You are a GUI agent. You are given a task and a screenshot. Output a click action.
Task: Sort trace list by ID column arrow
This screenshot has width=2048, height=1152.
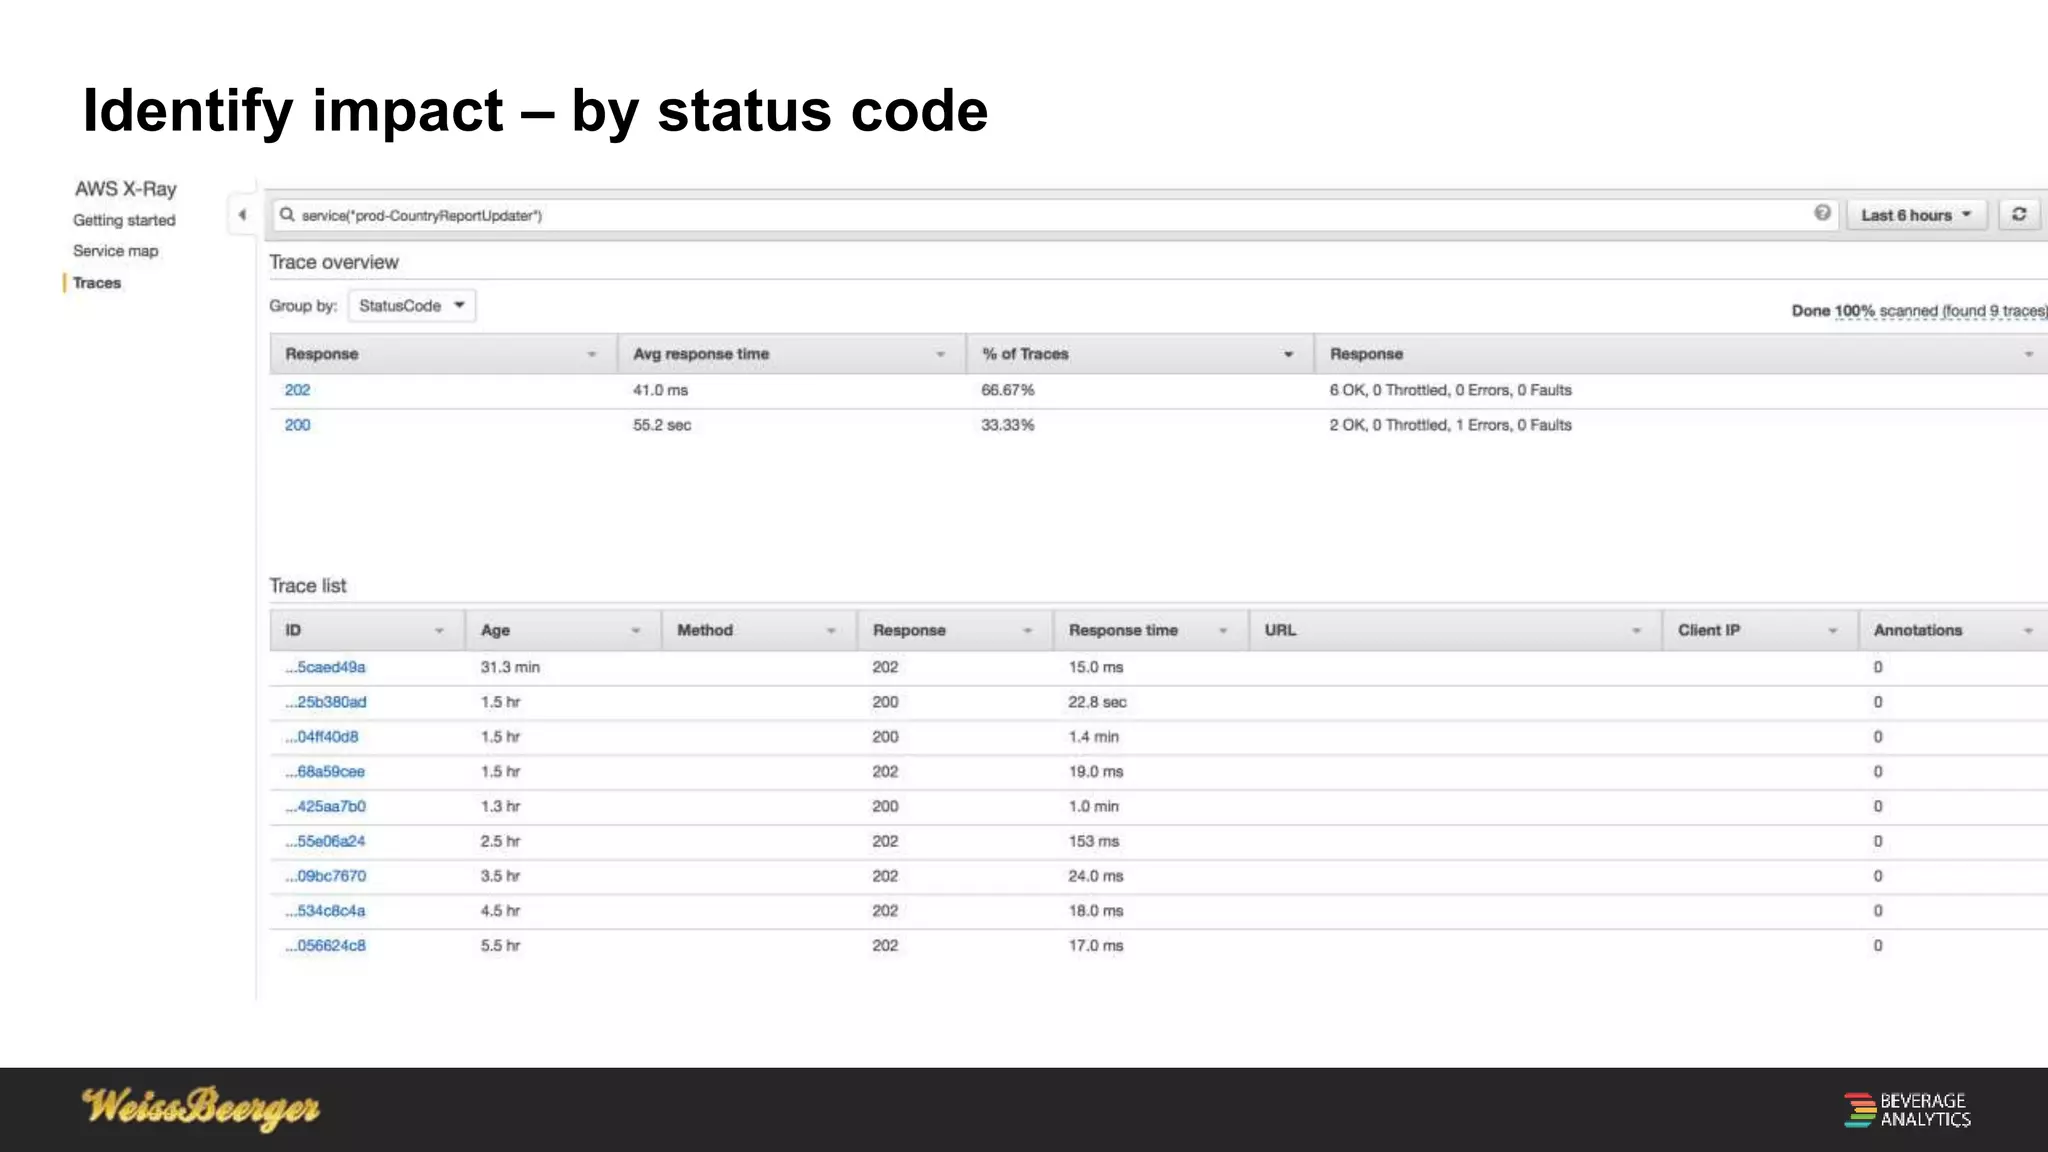[438, 630]
